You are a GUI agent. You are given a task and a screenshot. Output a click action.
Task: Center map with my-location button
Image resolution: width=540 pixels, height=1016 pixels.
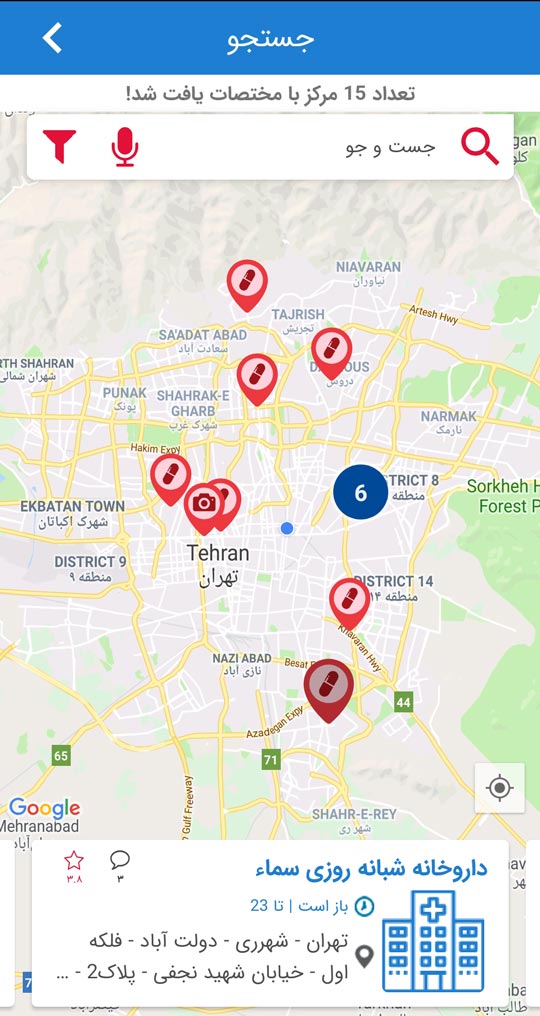[500, 788]
